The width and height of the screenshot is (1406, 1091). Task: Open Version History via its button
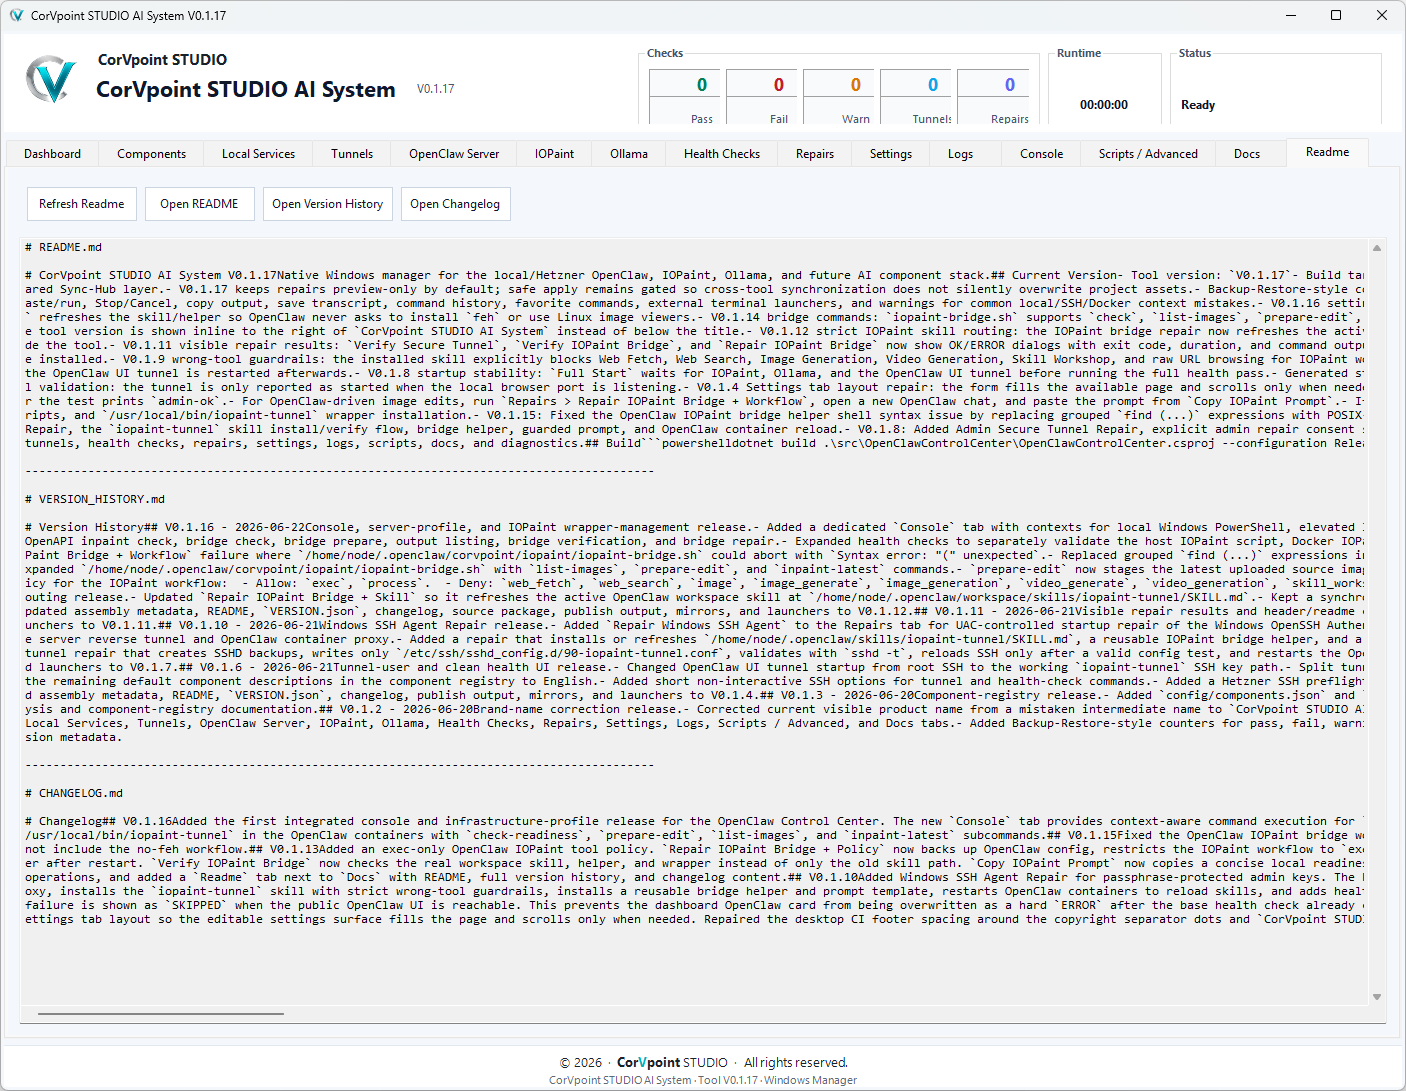tap(328, 204)
